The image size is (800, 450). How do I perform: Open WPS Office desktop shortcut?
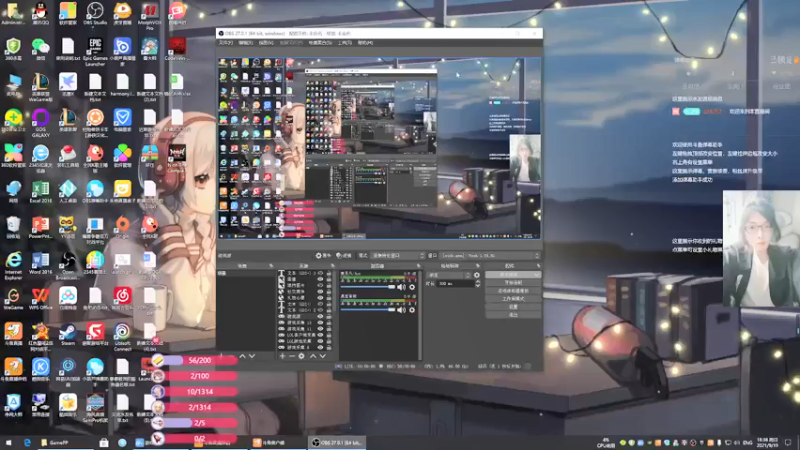pos(40,299)
